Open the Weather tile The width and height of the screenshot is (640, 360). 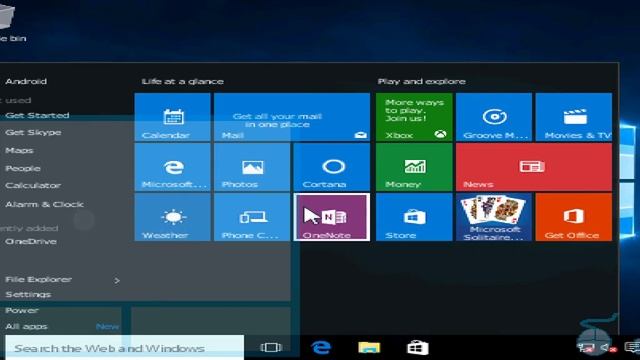click(172, 217)
